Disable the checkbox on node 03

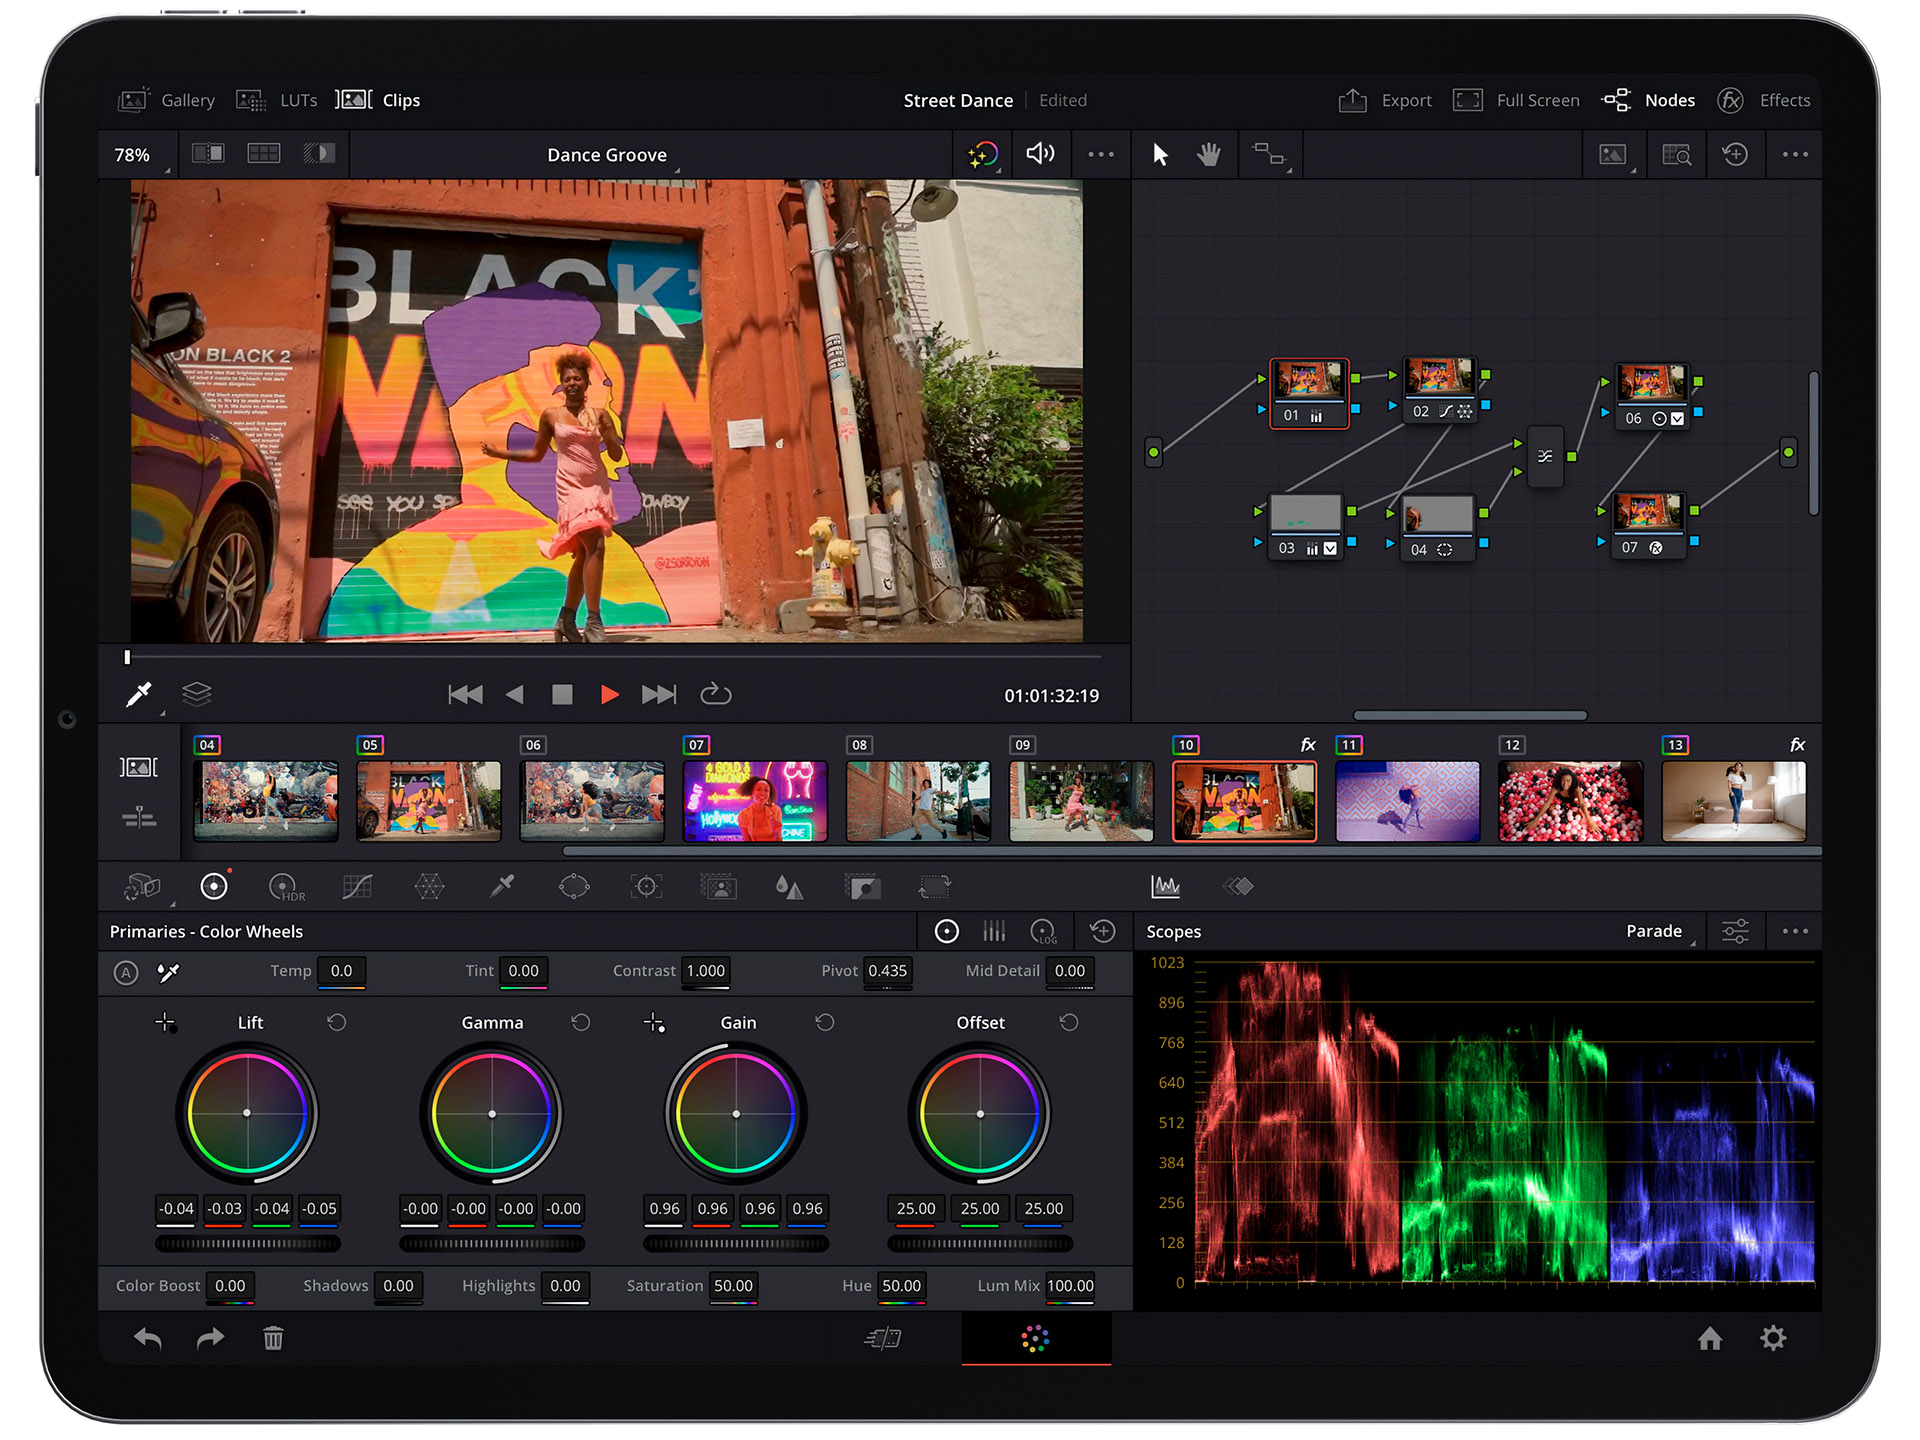tap(1330, 548)
